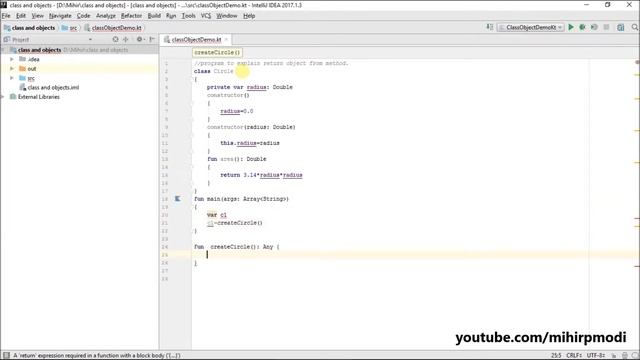Image resolution: width=640 pixels, height=360 pixels.
Task: Open the File menu
Action: tap(6, 16)
